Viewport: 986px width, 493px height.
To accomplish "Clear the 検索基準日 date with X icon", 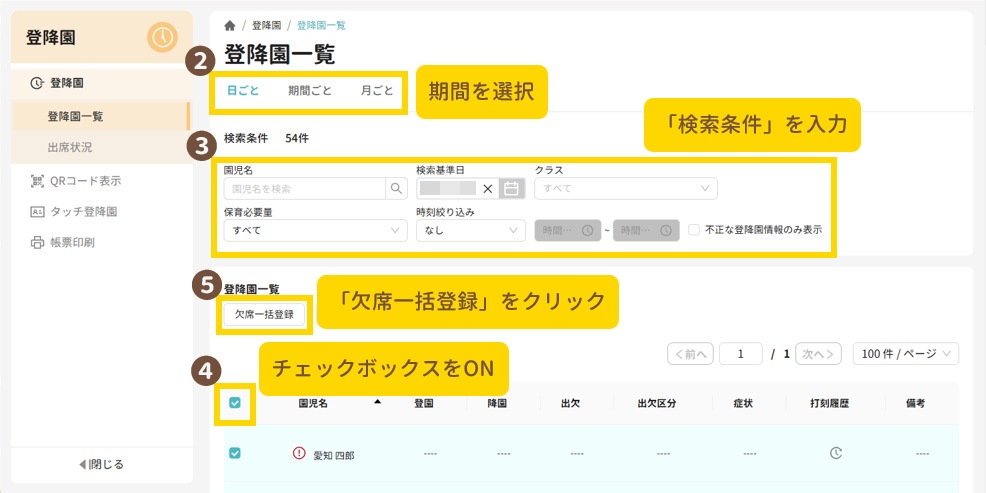I will point(488,188).
